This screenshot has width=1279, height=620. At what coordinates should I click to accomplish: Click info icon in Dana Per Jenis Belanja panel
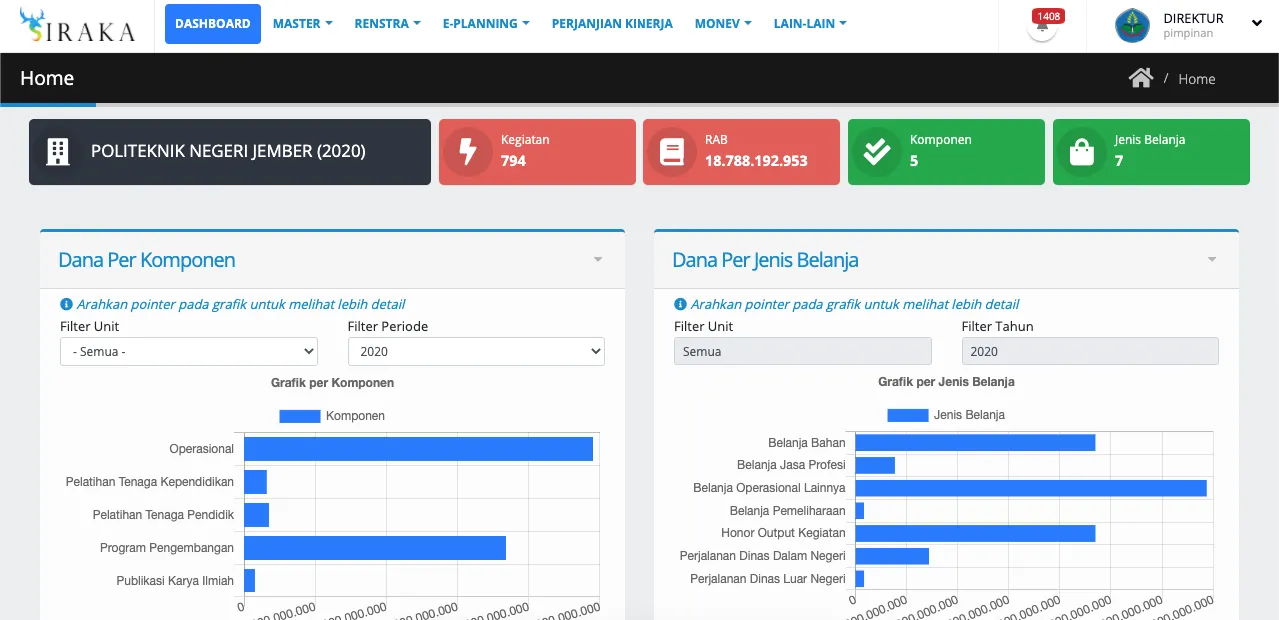click(680, 304)
